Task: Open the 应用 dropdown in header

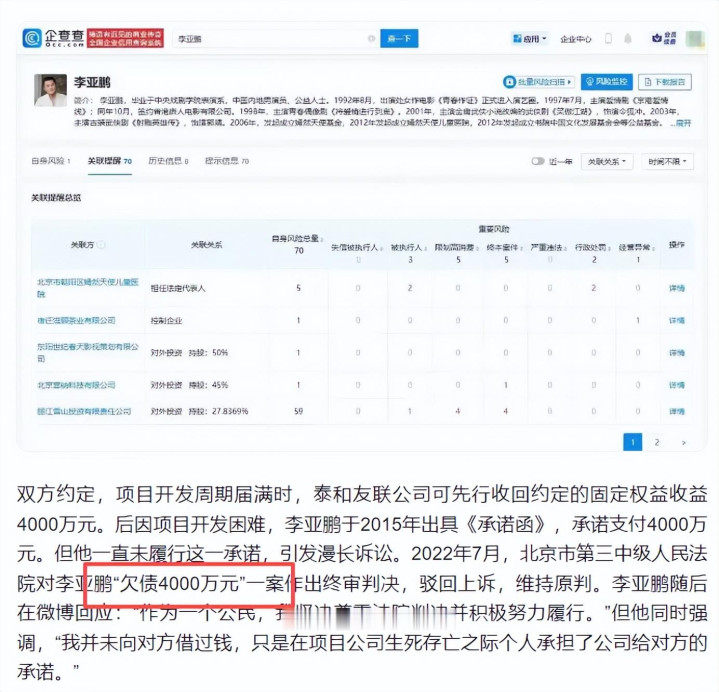Action: click(530, 39)
